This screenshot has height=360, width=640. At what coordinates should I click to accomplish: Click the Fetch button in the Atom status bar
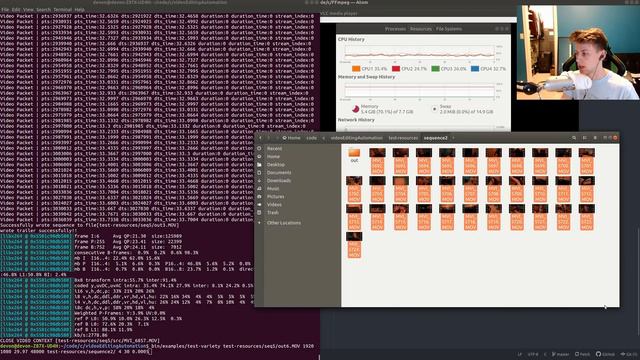[582, 354]
